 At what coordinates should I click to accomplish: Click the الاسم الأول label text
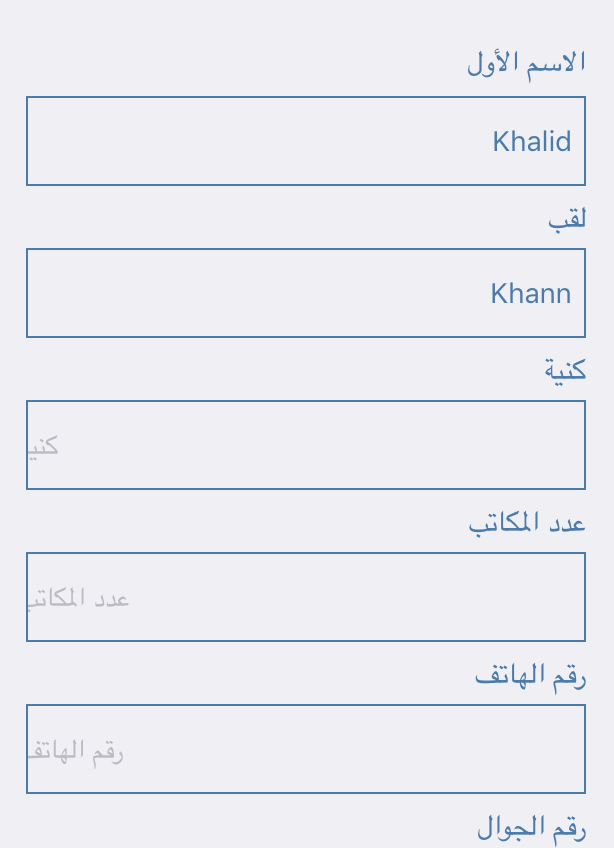click(x=526, y=64)
